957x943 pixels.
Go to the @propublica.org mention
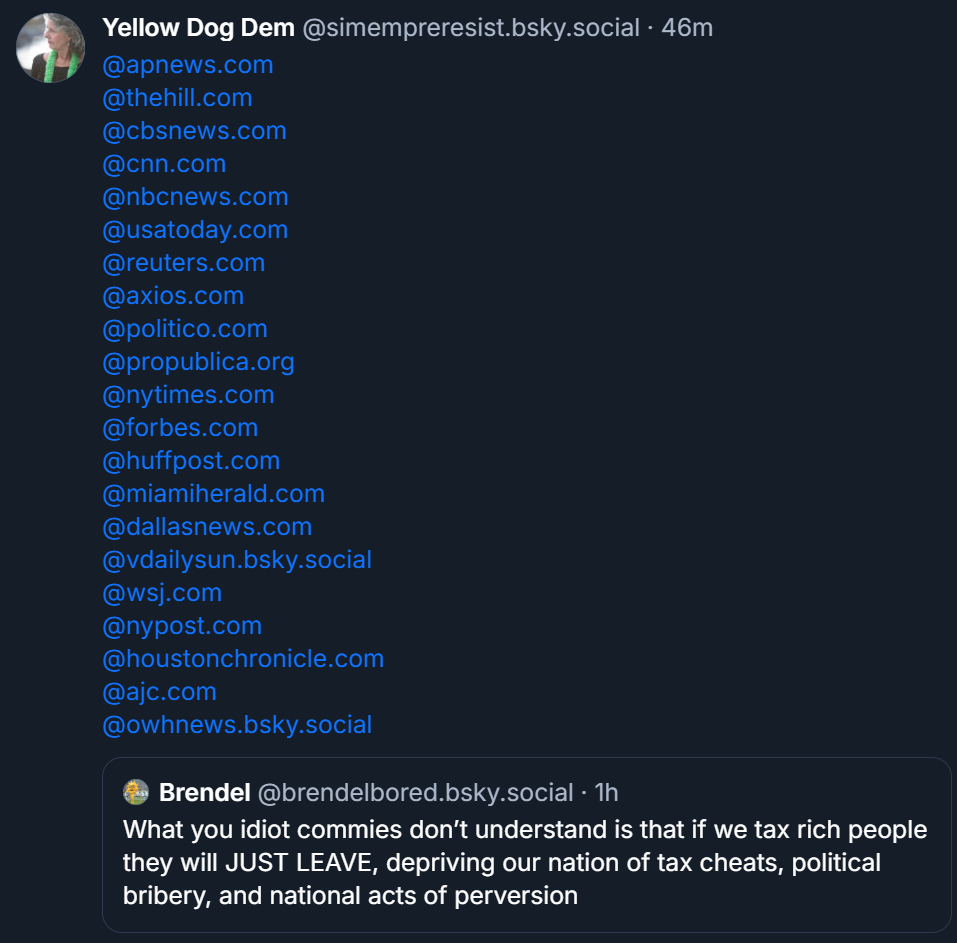(198, 362)
